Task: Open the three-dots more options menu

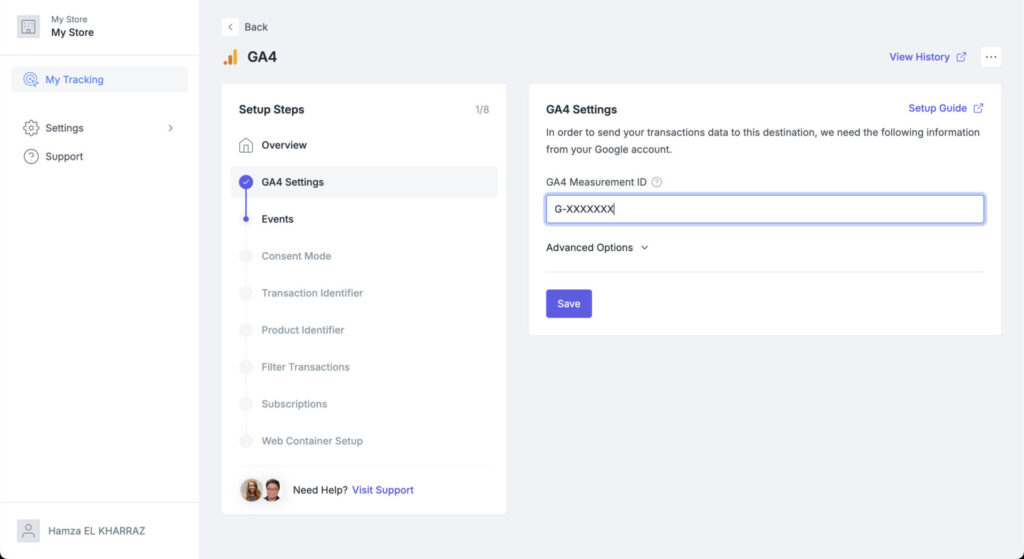Action: coord(991,57)
